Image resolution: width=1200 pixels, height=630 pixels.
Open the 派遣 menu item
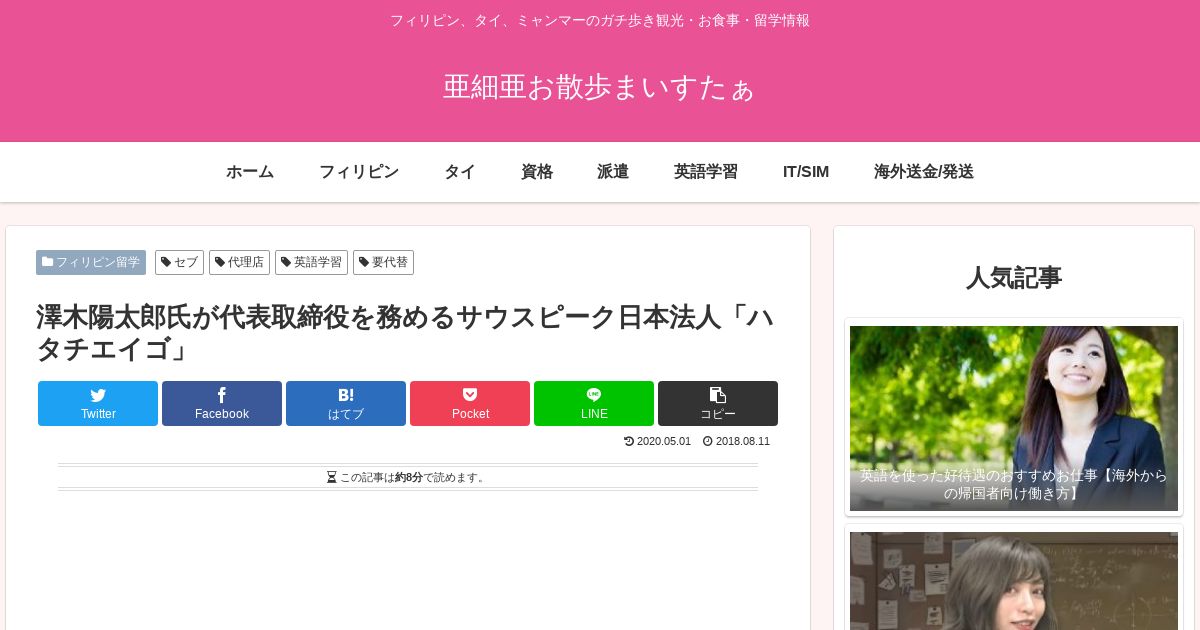pos(613,172)
